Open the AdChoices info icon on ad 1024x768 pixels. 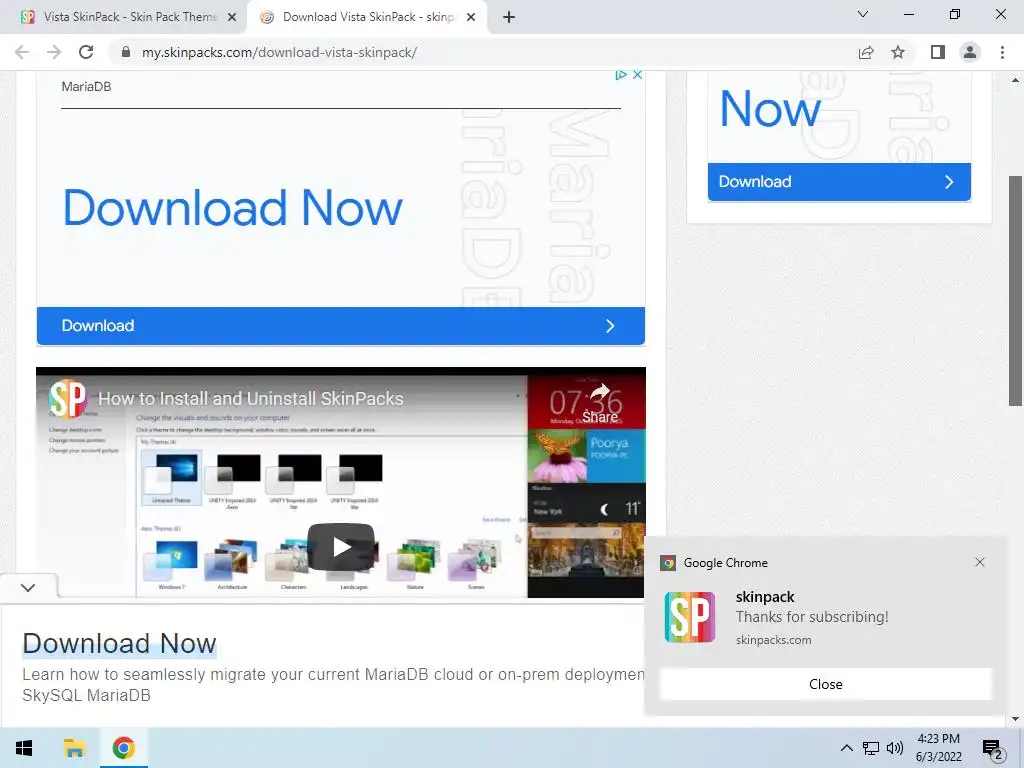point(621,75)
